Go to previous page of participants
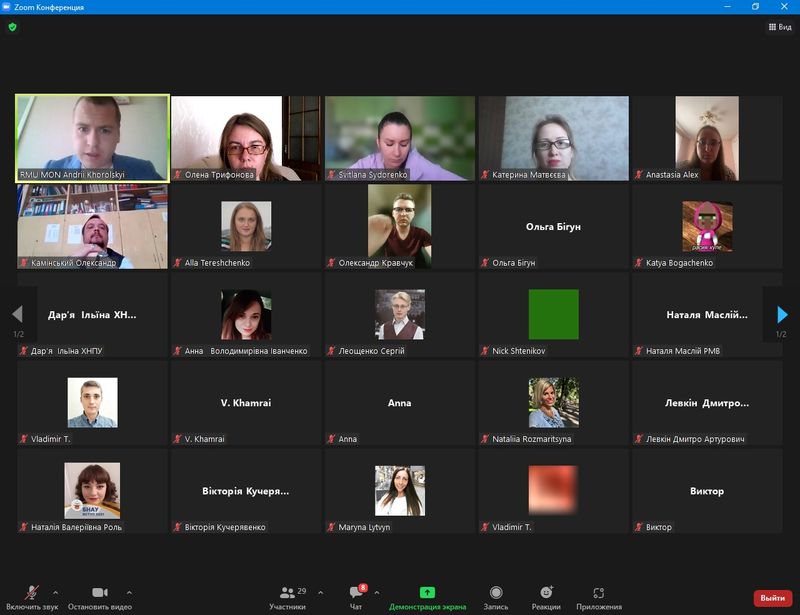 [17, 315]
